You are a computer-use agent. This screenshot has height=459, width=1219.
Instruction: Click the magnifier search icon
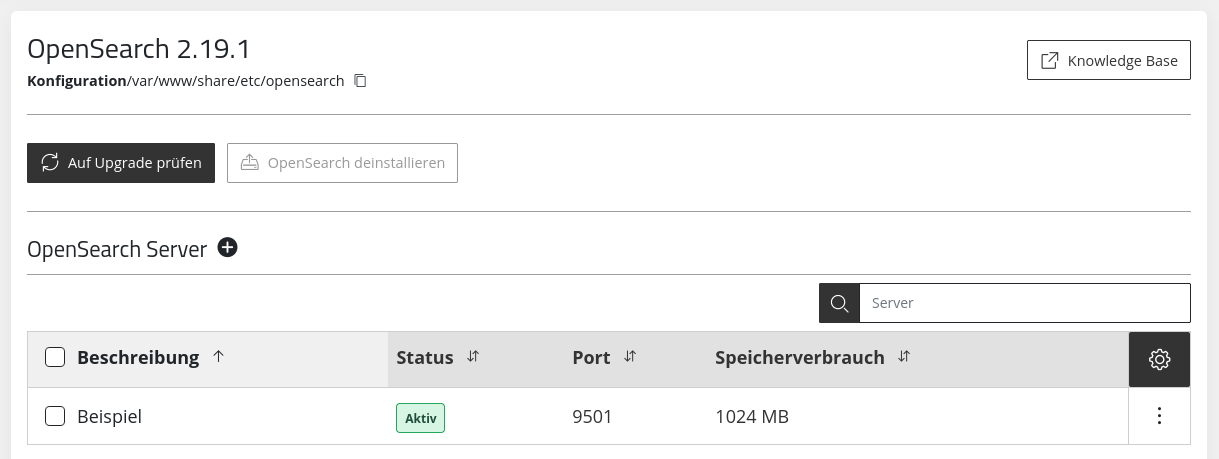[839, 303]
